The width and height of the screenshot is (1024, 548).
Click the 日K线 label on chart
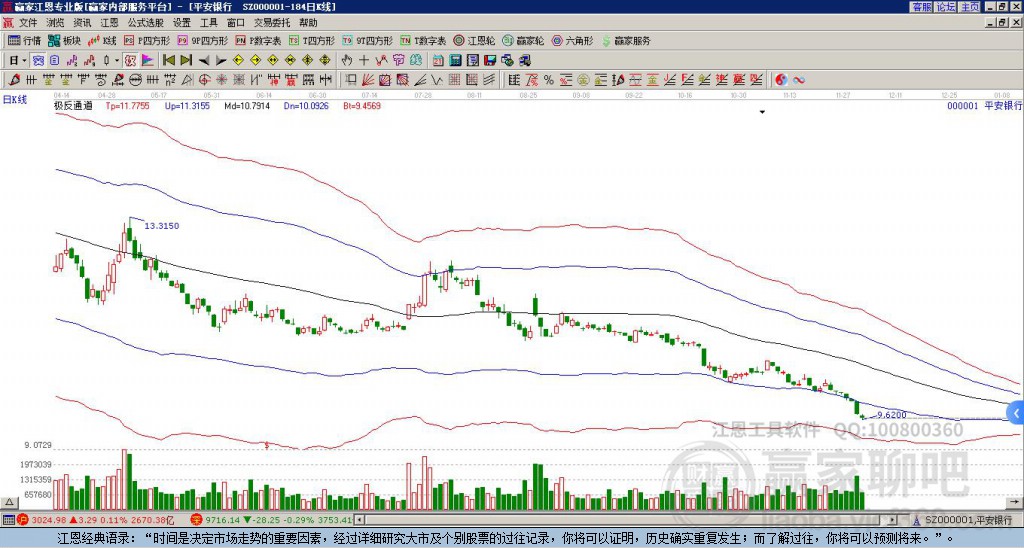pyautogui.click(x=15, y=99)
